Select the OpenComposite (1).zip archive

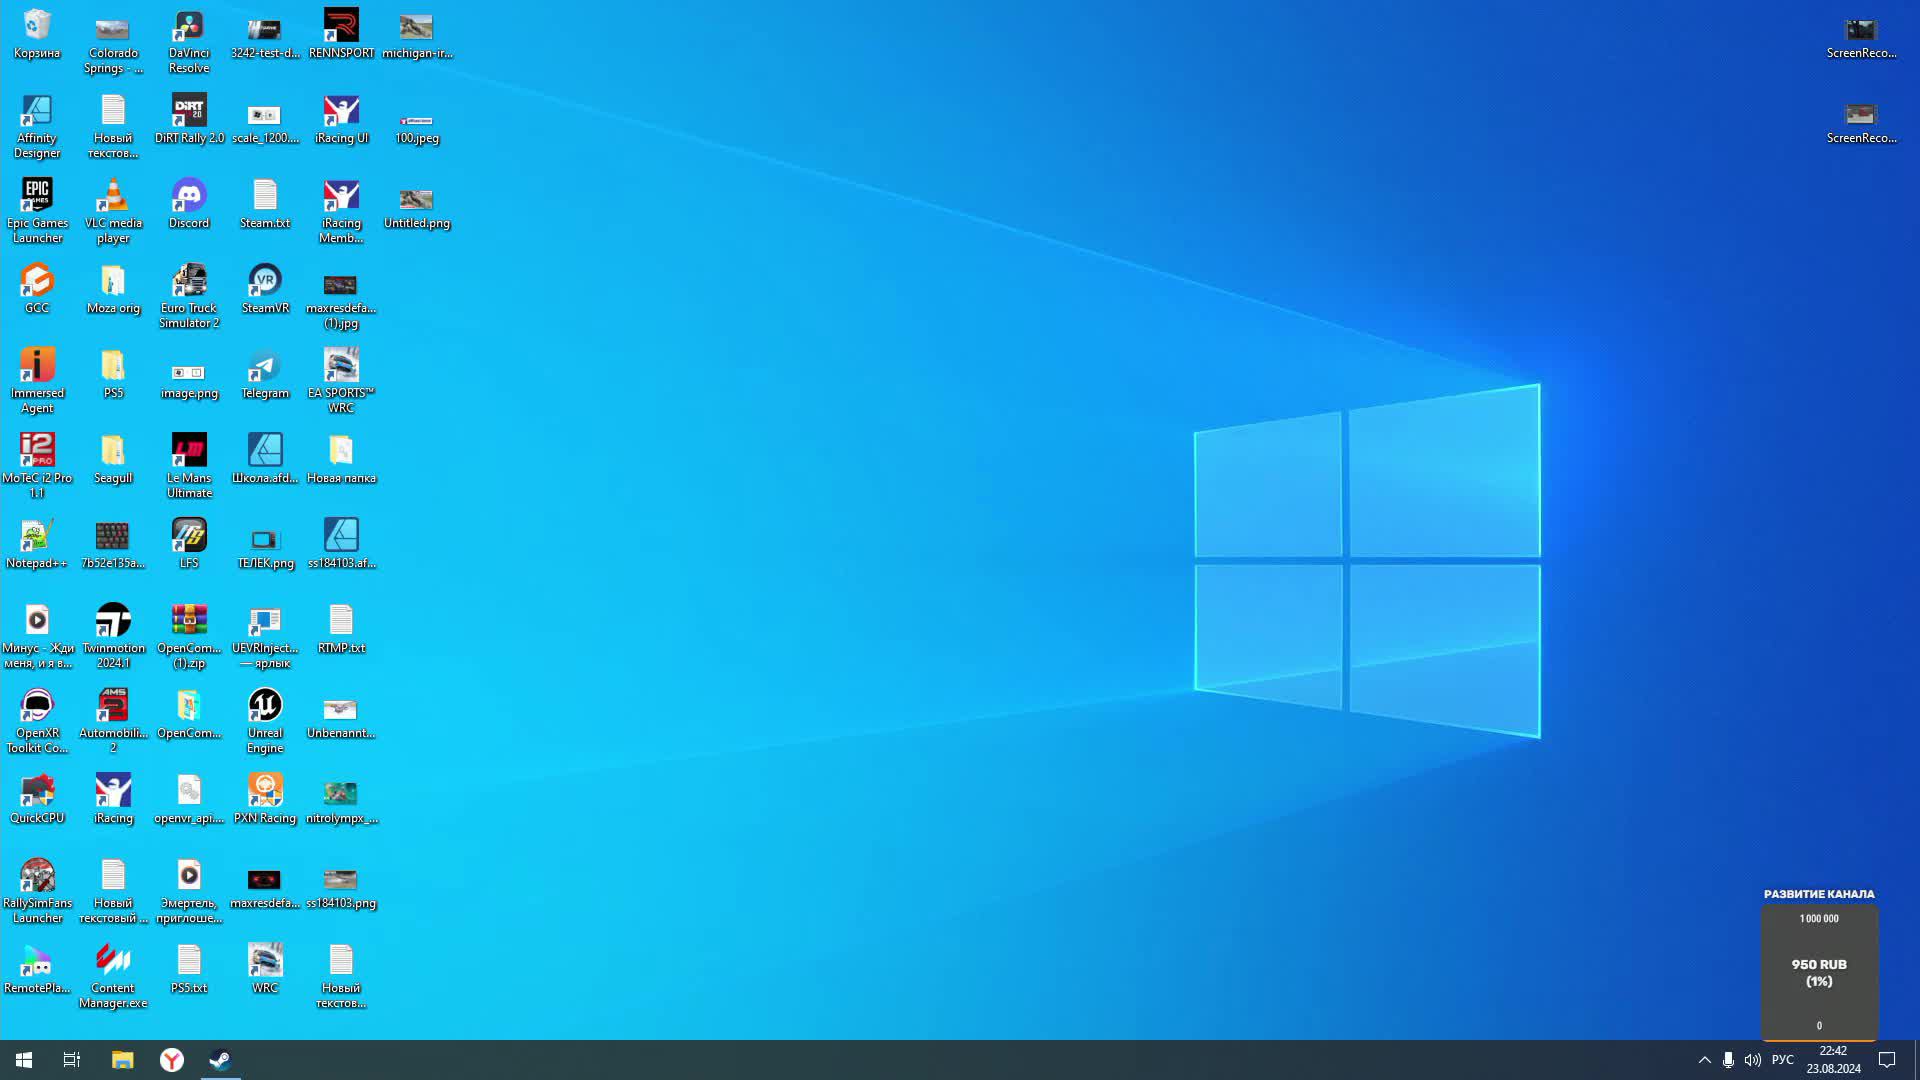click(189, 637)
